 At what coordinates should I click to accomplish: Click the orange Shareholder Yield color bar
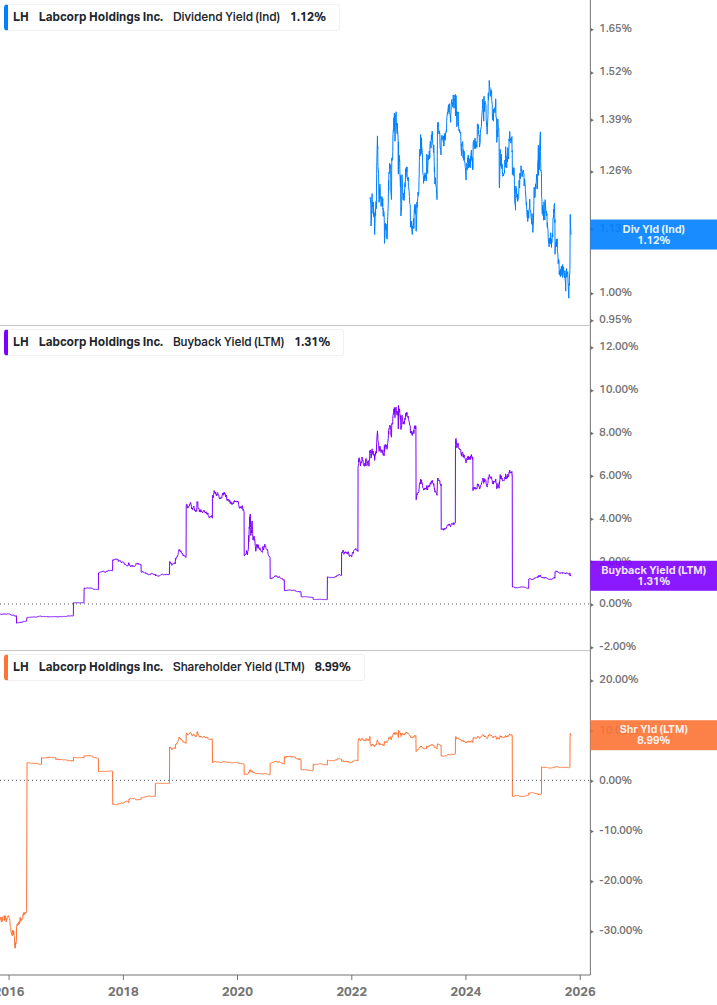pyautogui.click(x=6, y=667)
